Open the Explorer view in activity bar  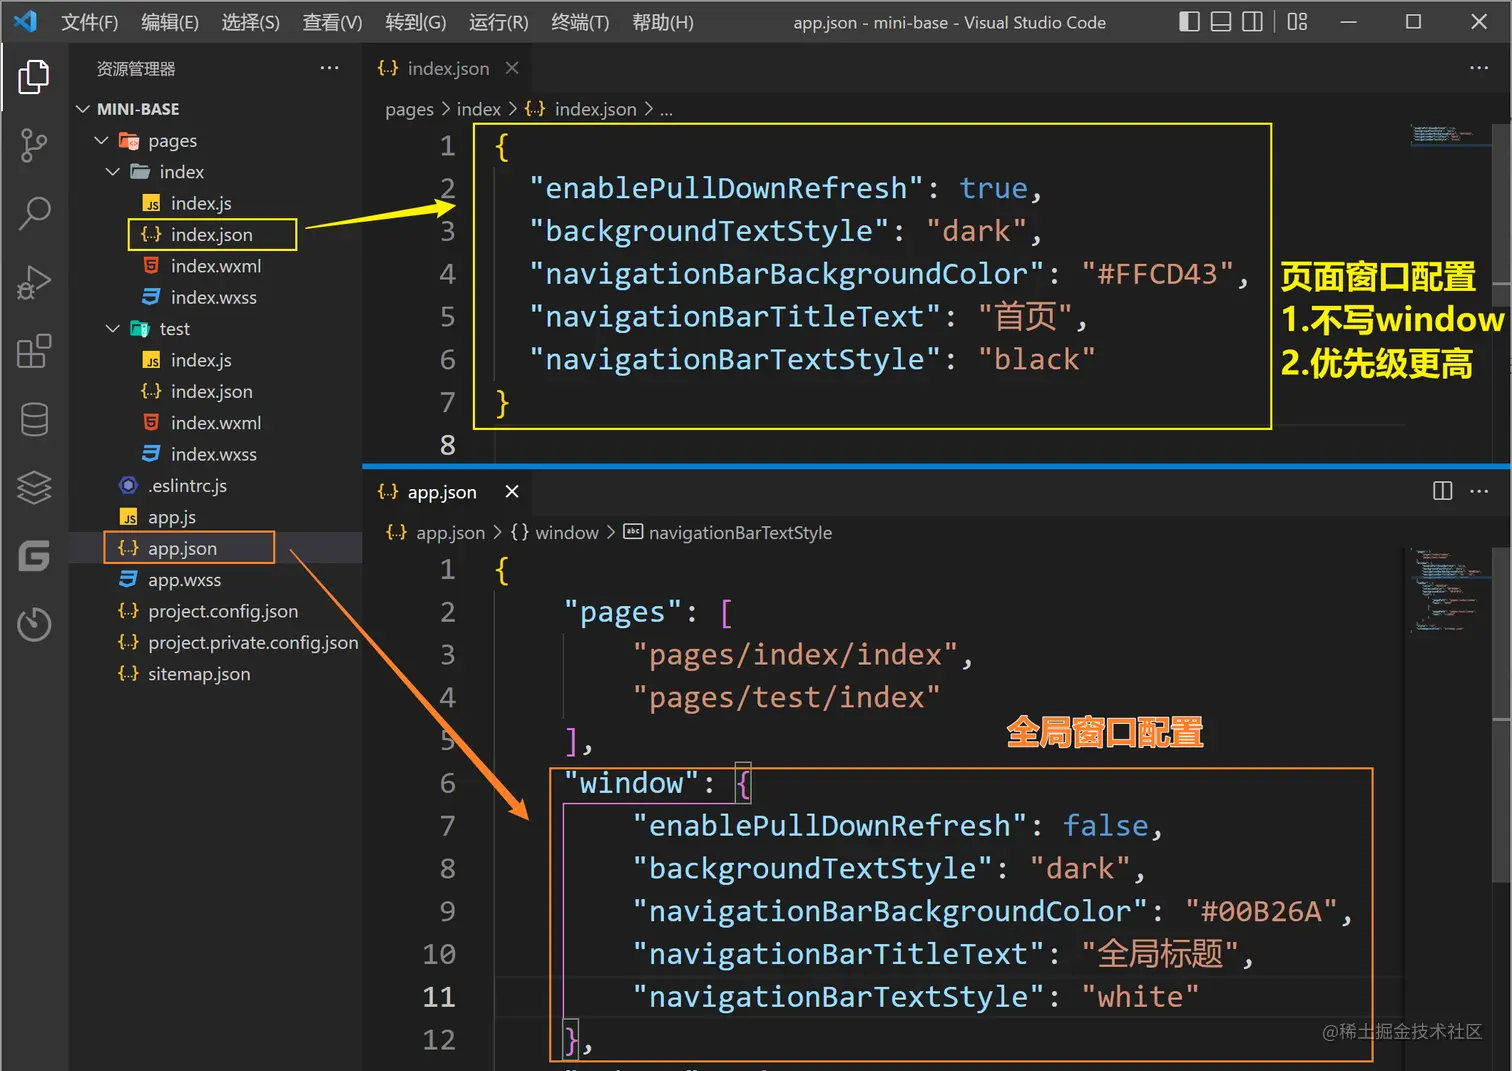(34, 77)
